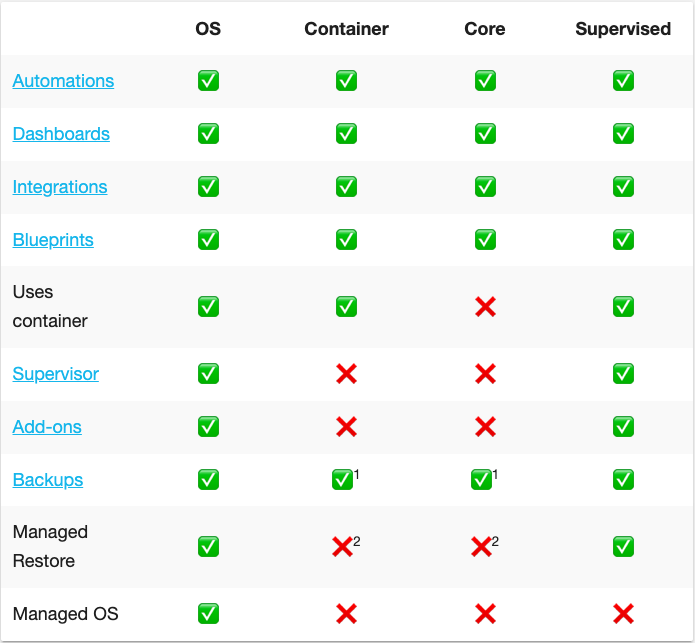Open the Integrations link
The image size is (695, 643).
click(x=60, y=187)
